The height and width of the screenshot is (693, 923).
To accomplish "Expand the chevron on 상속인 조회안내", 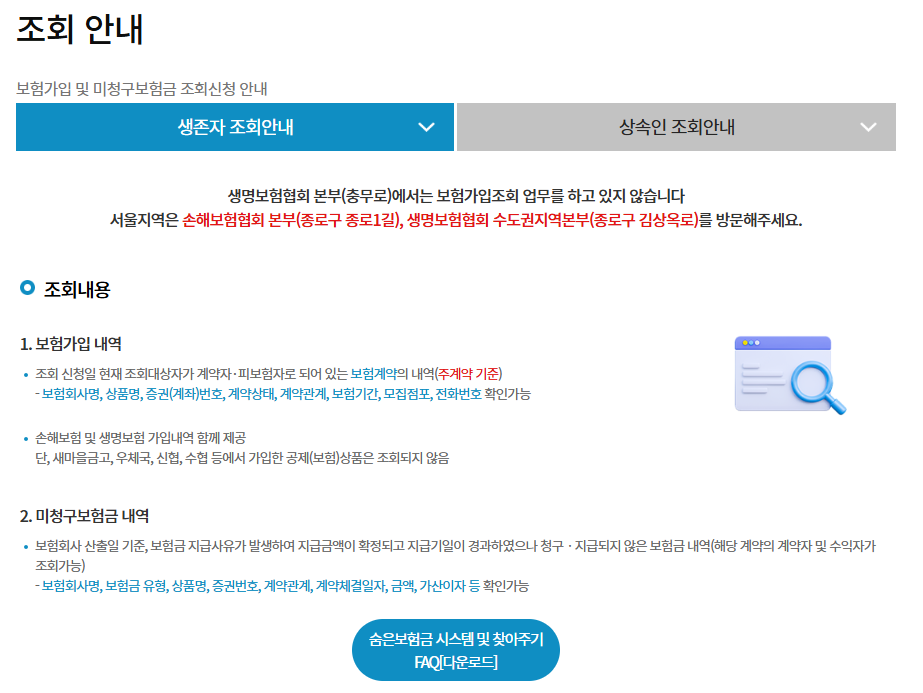I will [868, 127].
